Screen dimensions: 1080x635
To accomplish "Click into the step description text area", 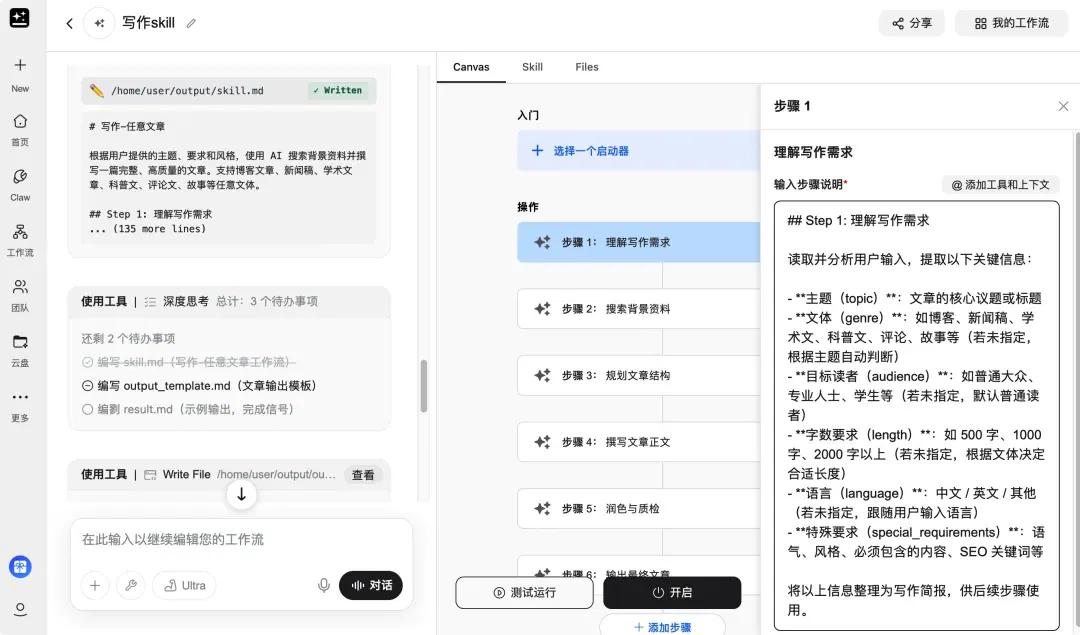I will tap(916, 415).
